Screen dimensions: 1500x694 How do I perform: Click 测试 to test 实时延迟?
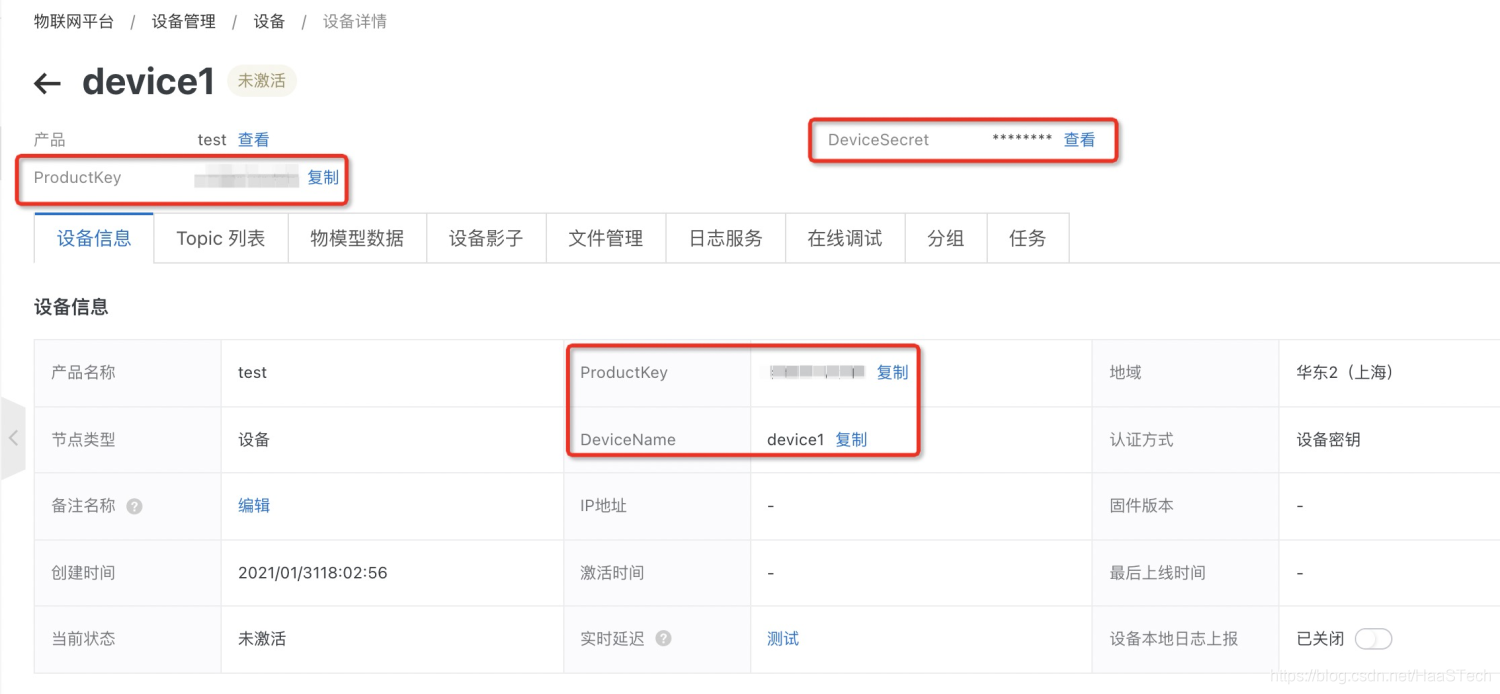pyautogui.click(x=783, y=639)
